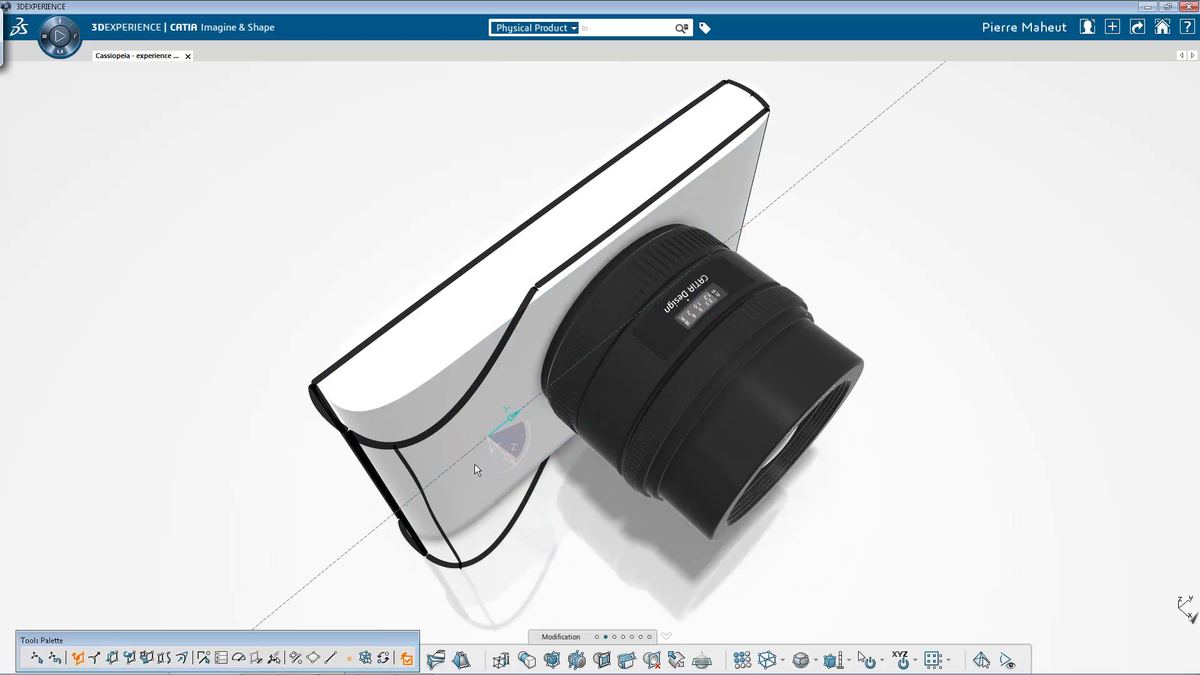The width and height of the screenshot is (1200, 675).
Task: Go to Home via house icon
Action: (x=1162, y=27)
